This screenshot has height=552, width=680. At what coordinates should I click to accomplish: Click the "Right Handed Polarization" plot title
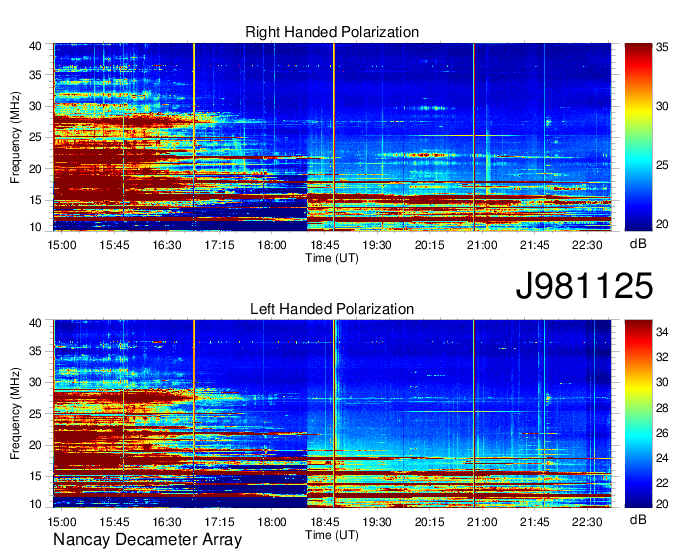click(332, 32)
